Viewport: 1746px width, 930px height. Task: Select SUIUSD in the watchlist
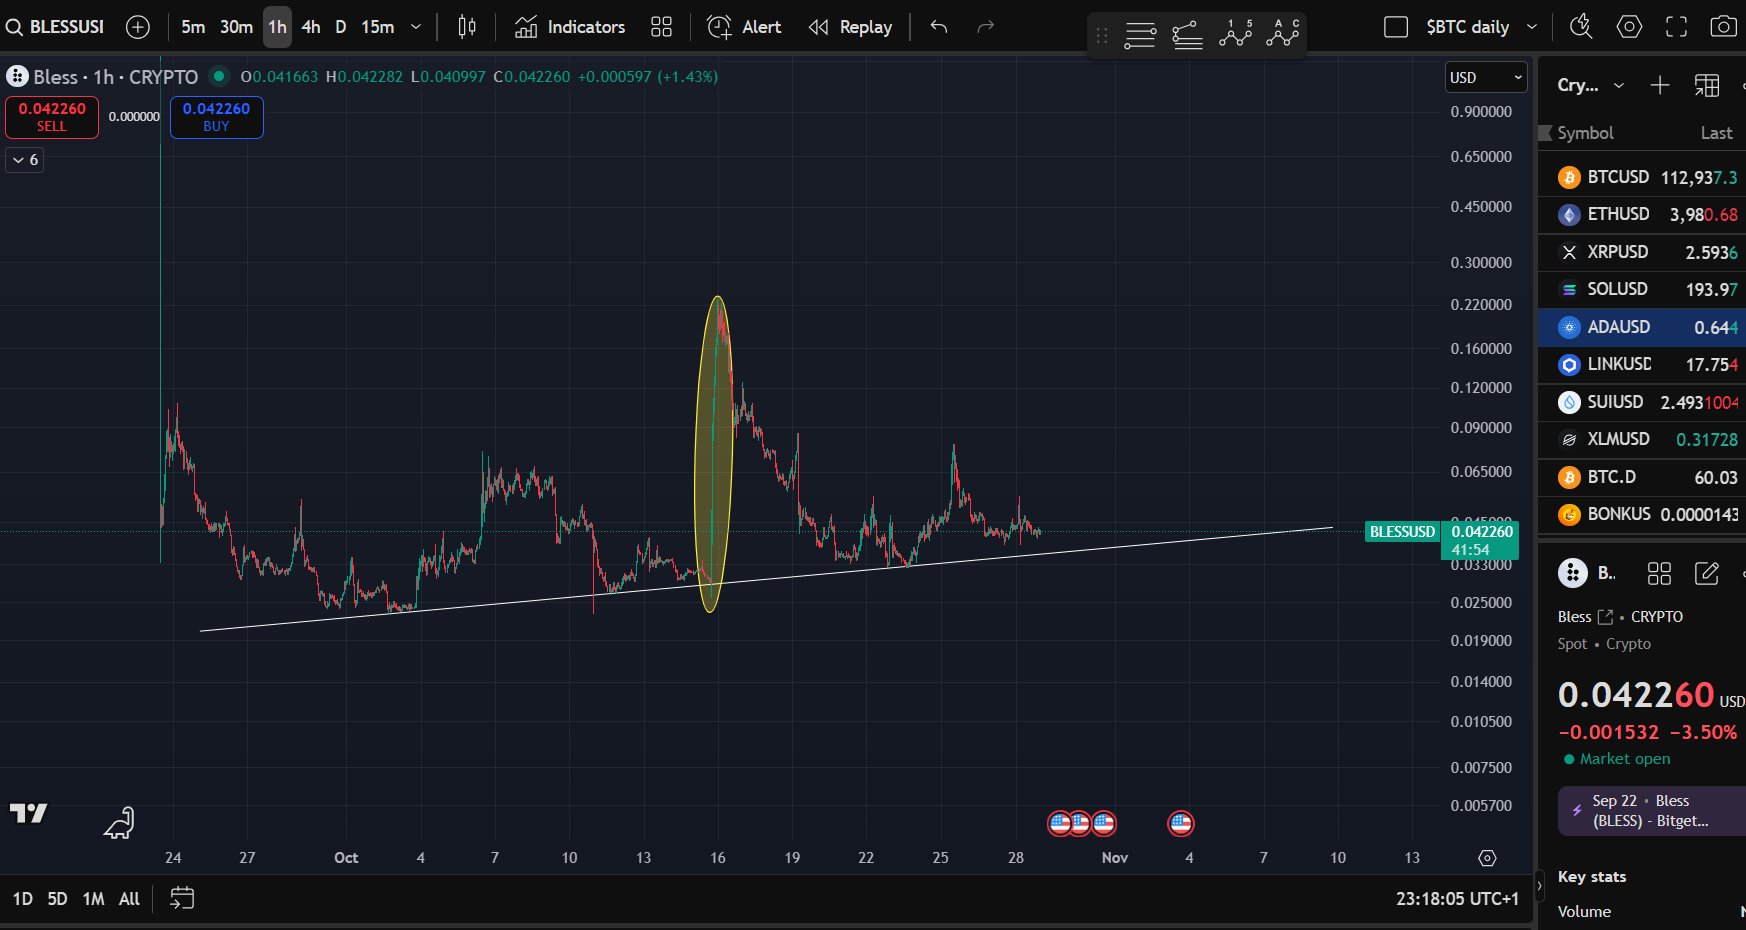click(x=1642, y=402)
